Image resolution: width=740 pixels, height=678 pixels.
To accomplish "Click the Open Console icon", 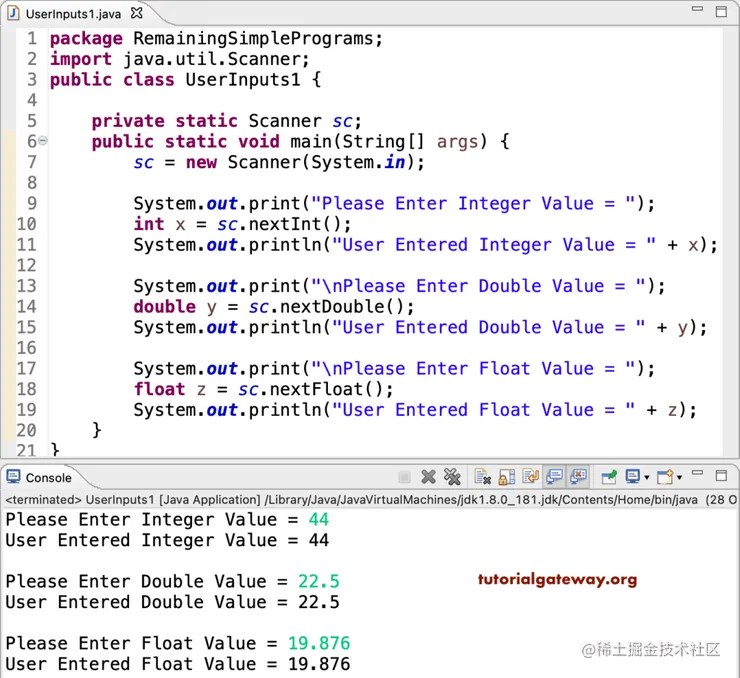I will coord(665,477).
